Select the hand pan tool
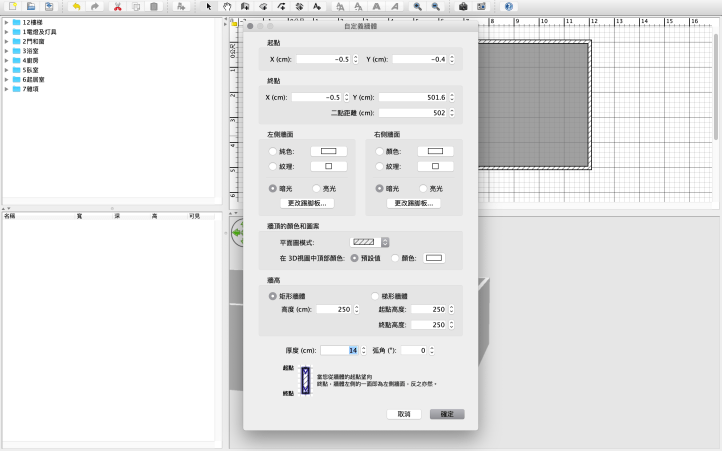This screenshot has width=722, height=451. click(226, 6)
